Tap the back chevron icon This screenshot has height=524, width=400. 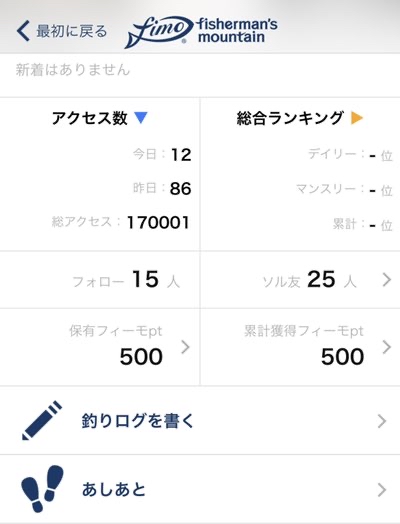click(x=23, y=31)
